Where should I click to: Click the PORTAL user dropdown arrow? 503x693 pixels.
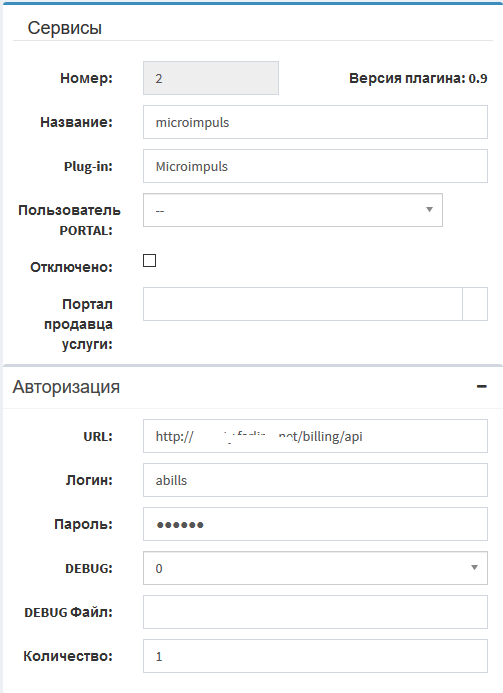(429, 209)
